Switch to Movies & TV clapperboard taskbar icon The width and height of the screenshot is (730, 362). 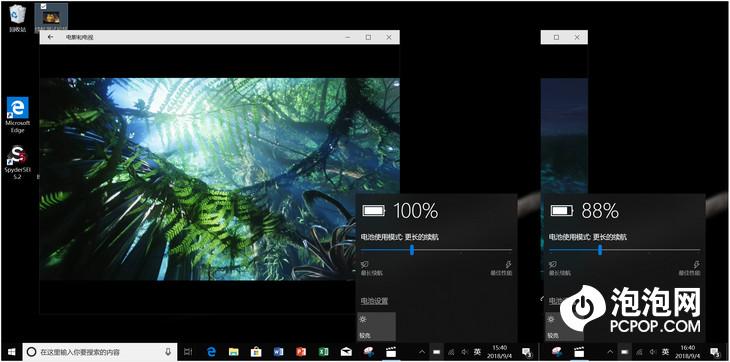391,352
